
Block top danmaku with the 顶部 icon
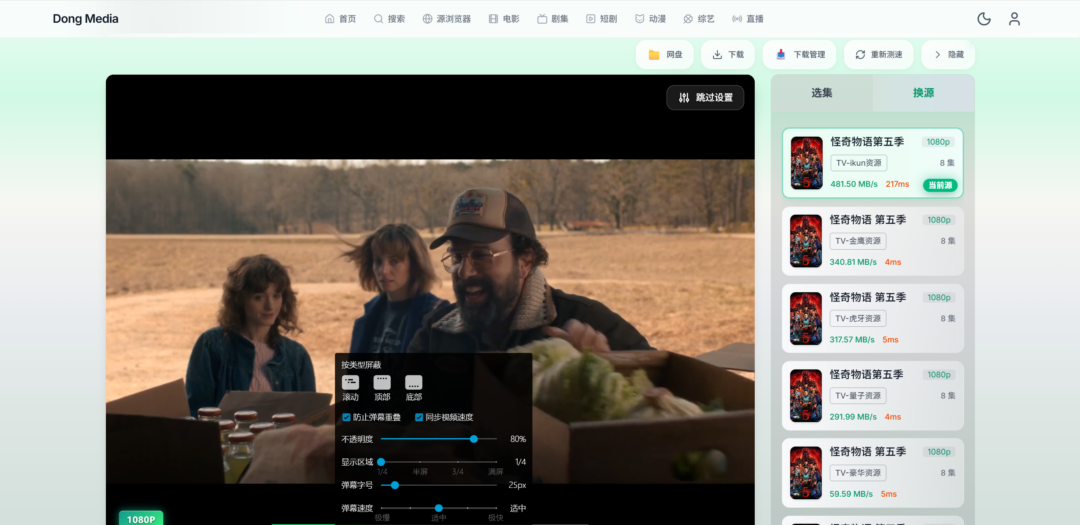(382, 382)
